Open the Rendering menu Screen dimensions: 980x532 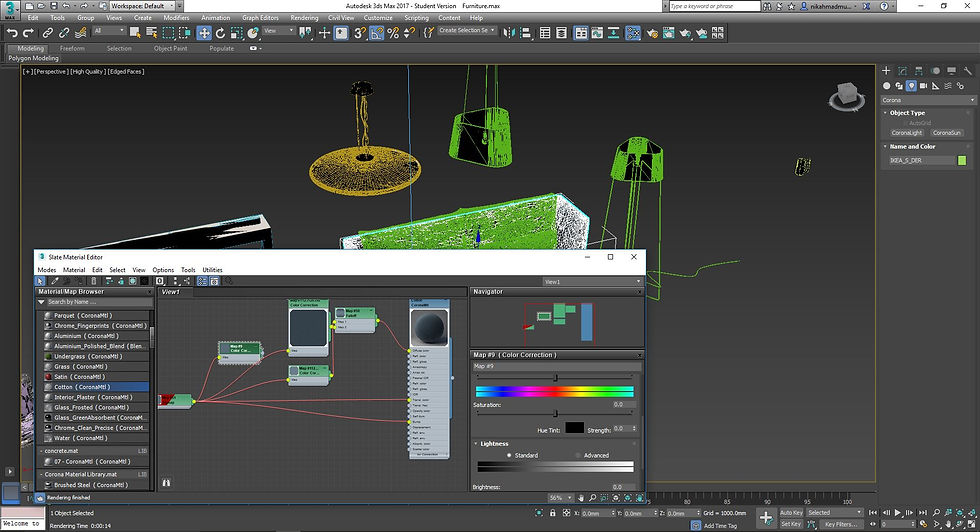pos(304,18)
